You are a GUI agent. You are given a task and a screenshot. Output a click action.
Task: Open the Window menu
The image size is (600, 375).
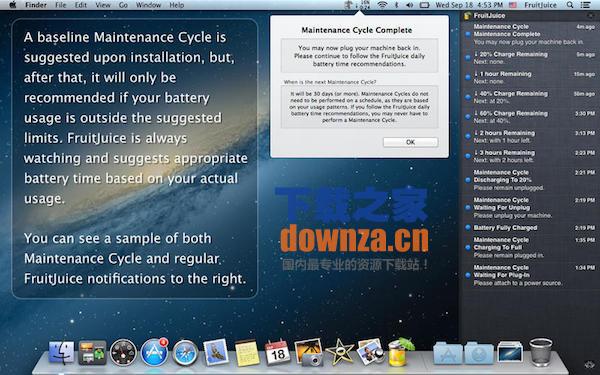tap(148, 5)
